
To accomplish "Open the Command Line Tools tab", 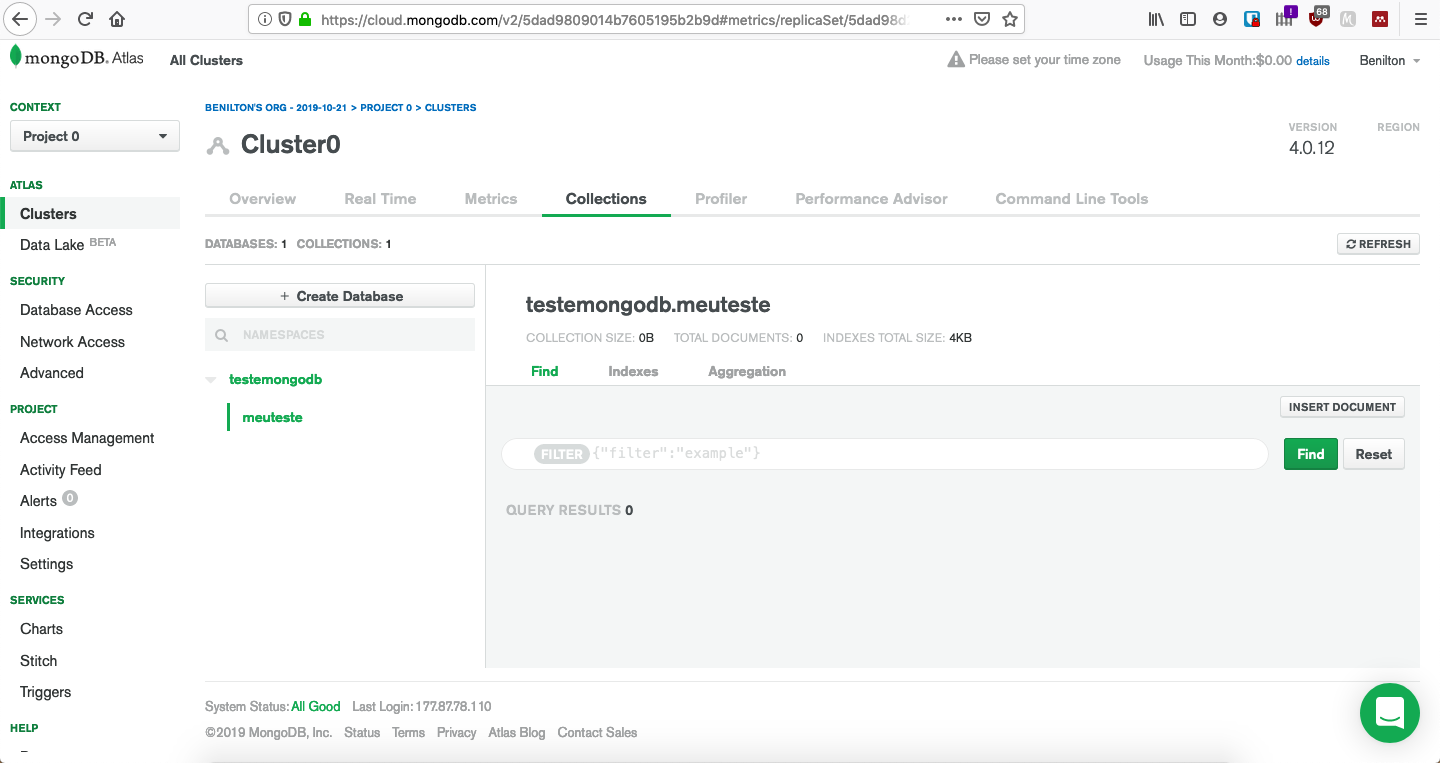I will tap(1072, 199).
